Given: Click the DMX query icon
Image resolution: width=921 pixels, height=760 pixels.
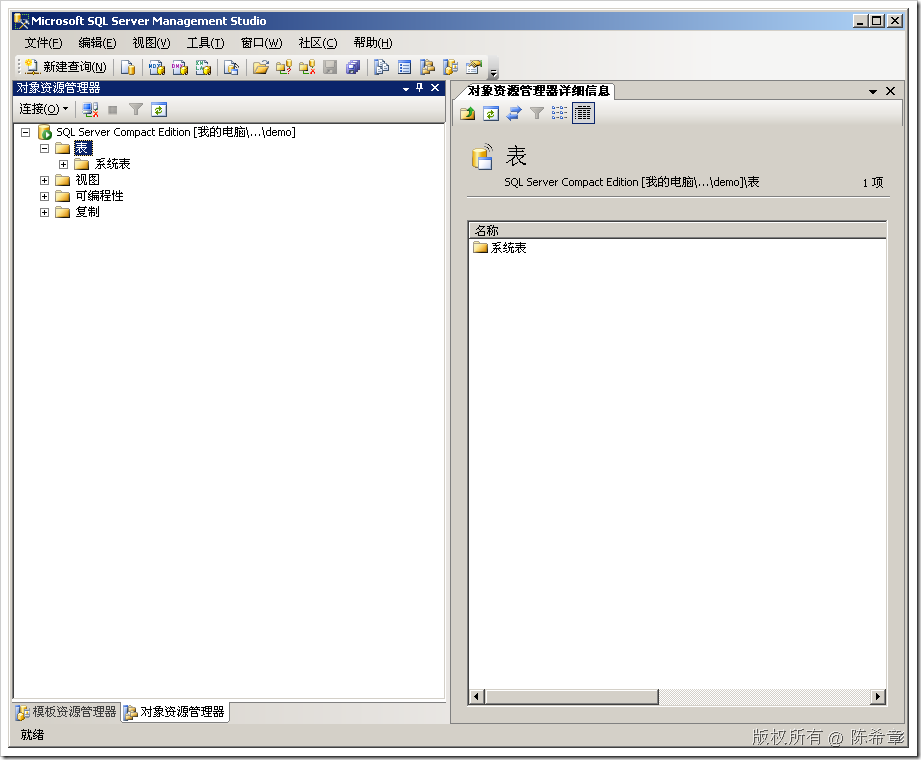Looking at the screenshot, I should (x=180, y=68).
